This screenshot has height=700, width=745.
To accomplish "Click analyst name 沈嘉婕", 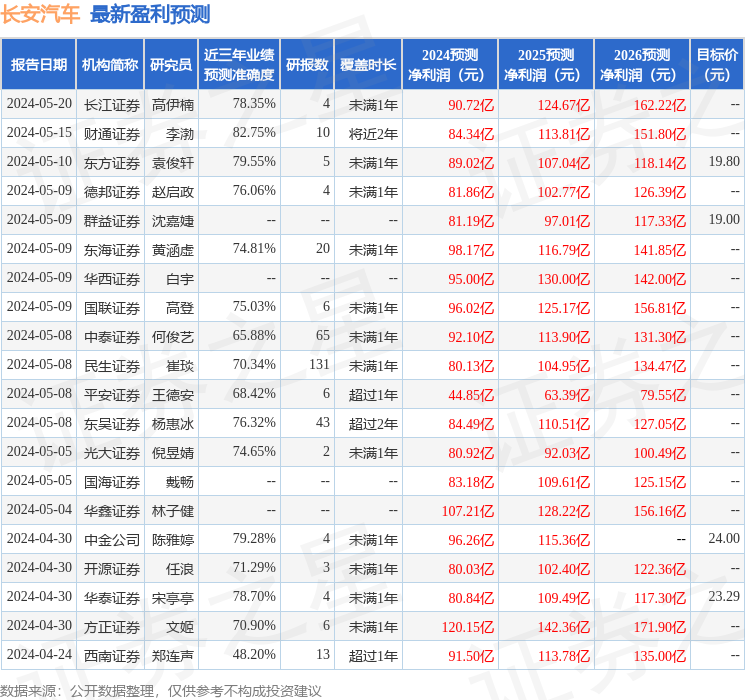I will (173, 221).
